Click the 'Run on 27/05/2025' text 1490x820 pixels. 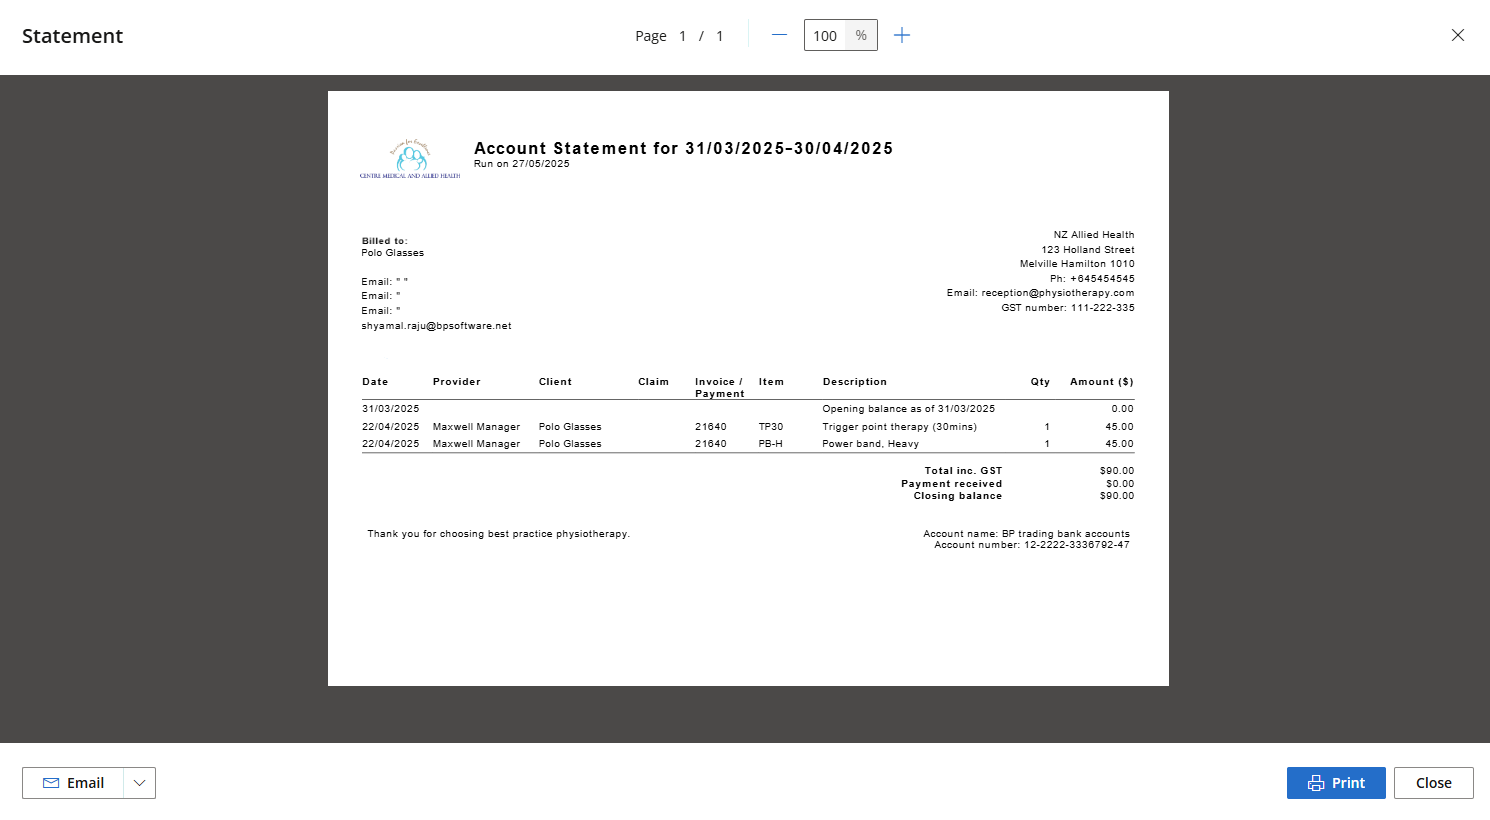pyautogui.click(x=522, y=164)
